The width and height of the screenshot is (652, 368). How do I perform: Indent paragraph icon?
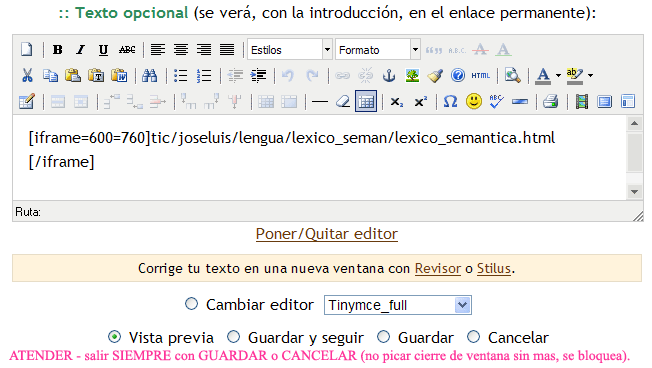(x=258, y=76)
